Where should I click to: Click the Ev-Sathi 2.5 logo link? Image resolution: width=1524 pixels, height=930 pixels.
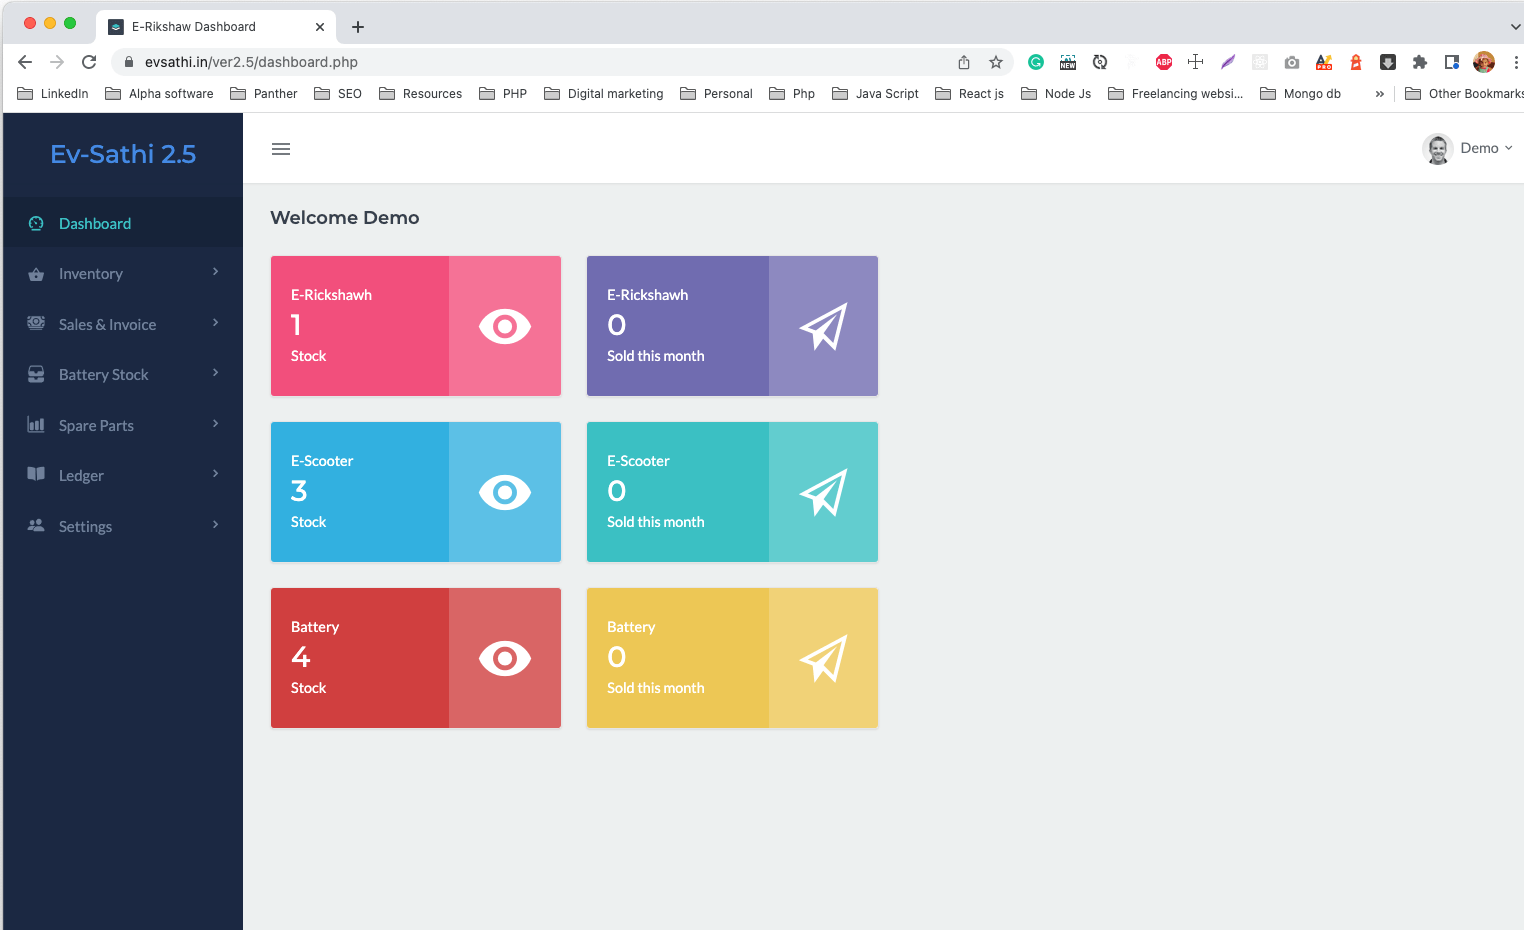click(122, 153)
